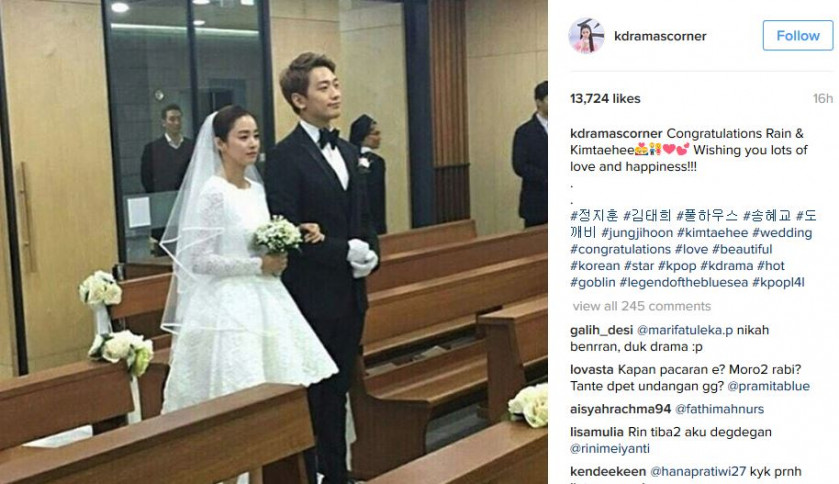
Task: Open the @pramitablue mention
Action: tap(768, 386)
